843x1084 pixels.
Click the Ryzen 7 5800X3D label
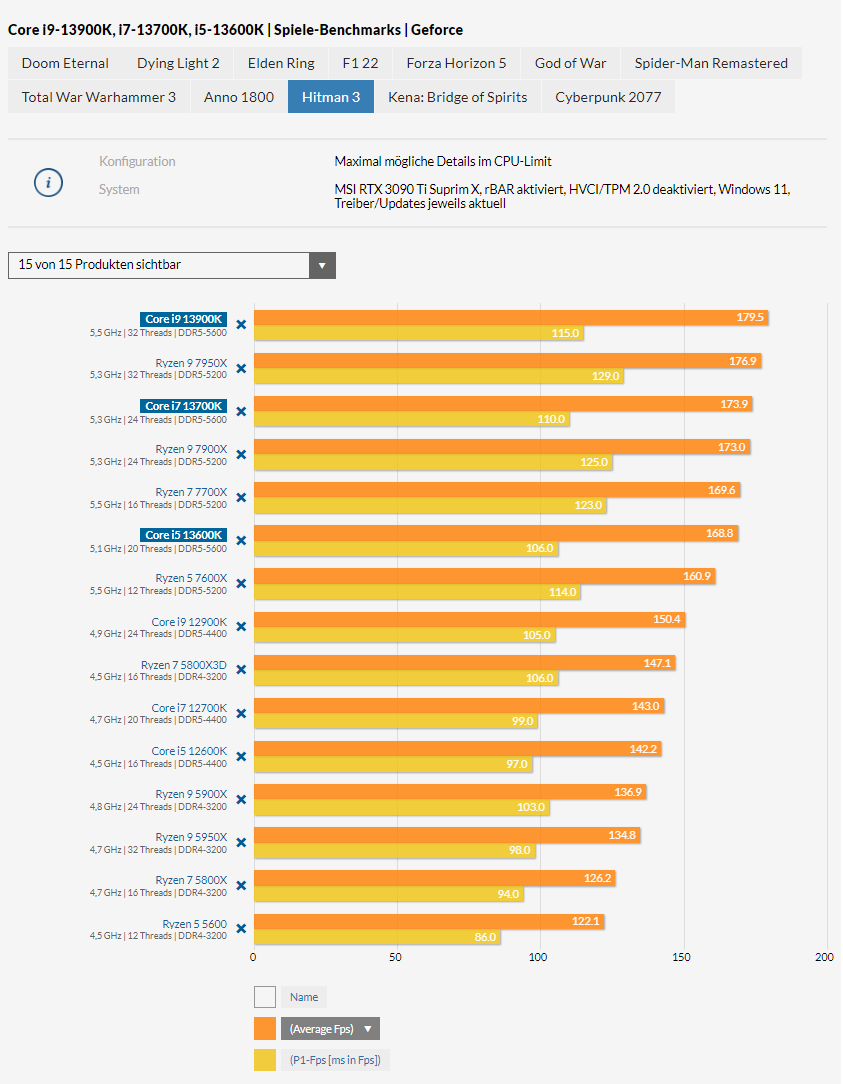pyautogui.click(x=184, y=665)
